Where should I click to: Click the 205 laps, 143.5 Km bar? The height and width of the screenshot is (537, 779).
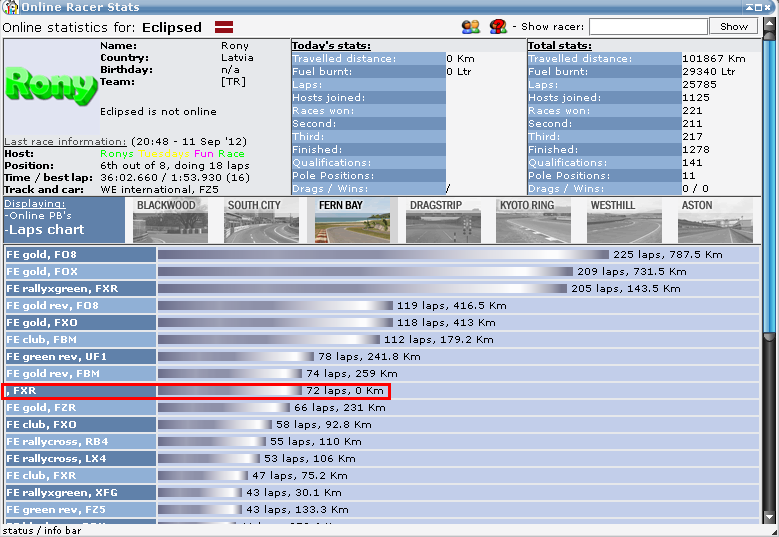tap(362, 289)
